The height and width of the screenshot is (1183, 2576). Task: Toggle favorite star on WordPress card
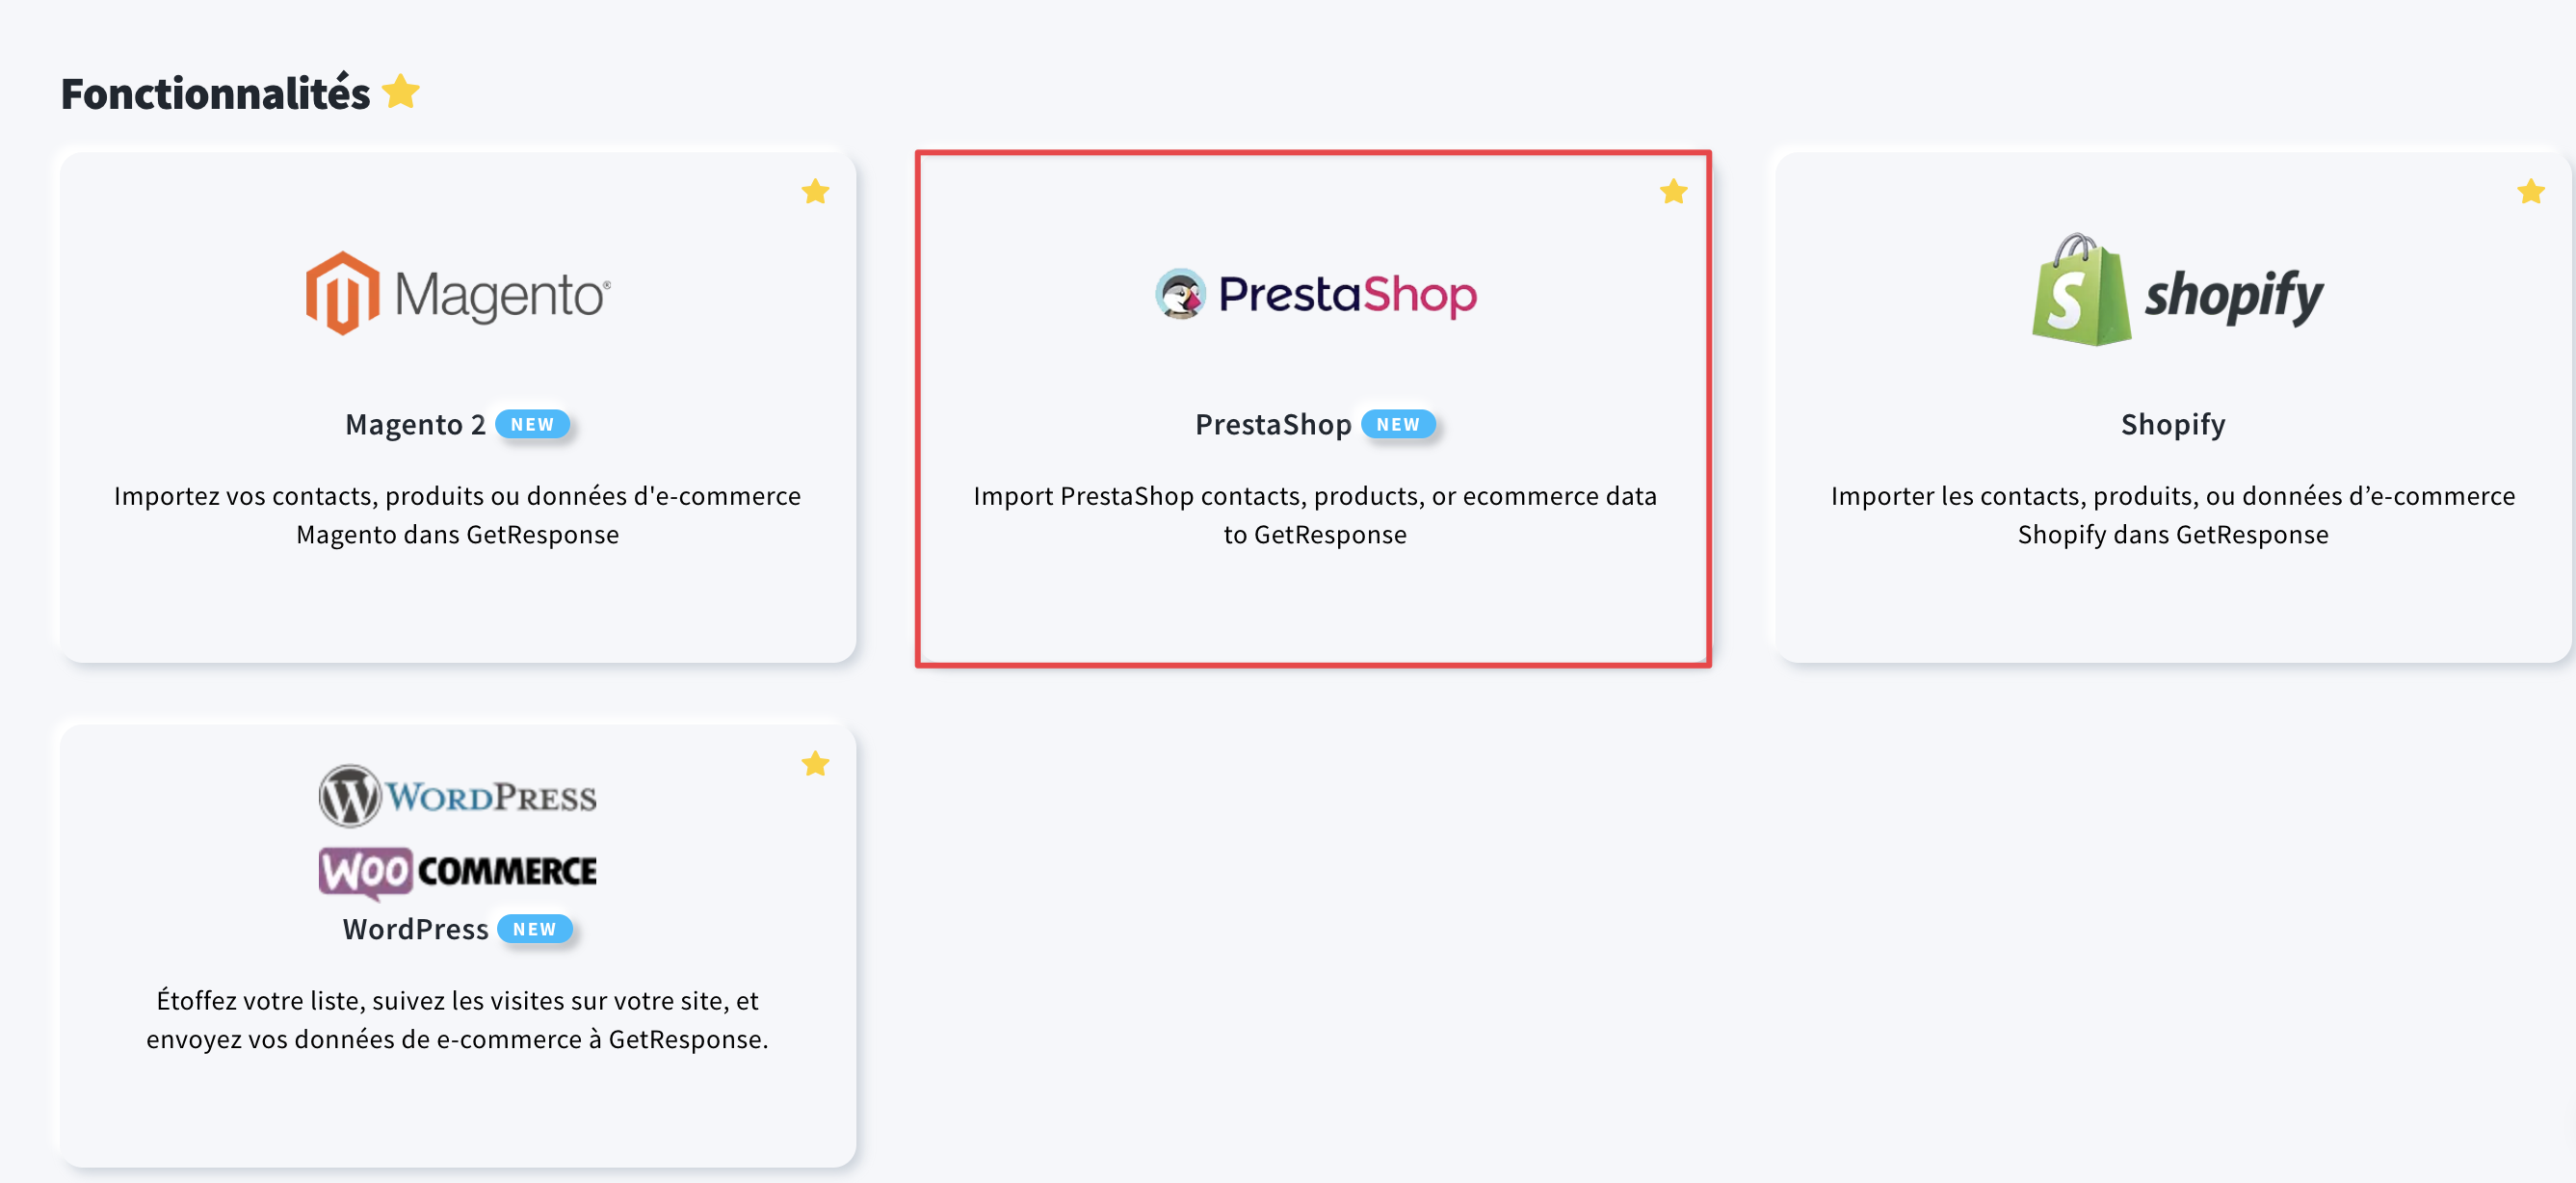[815, 764]
